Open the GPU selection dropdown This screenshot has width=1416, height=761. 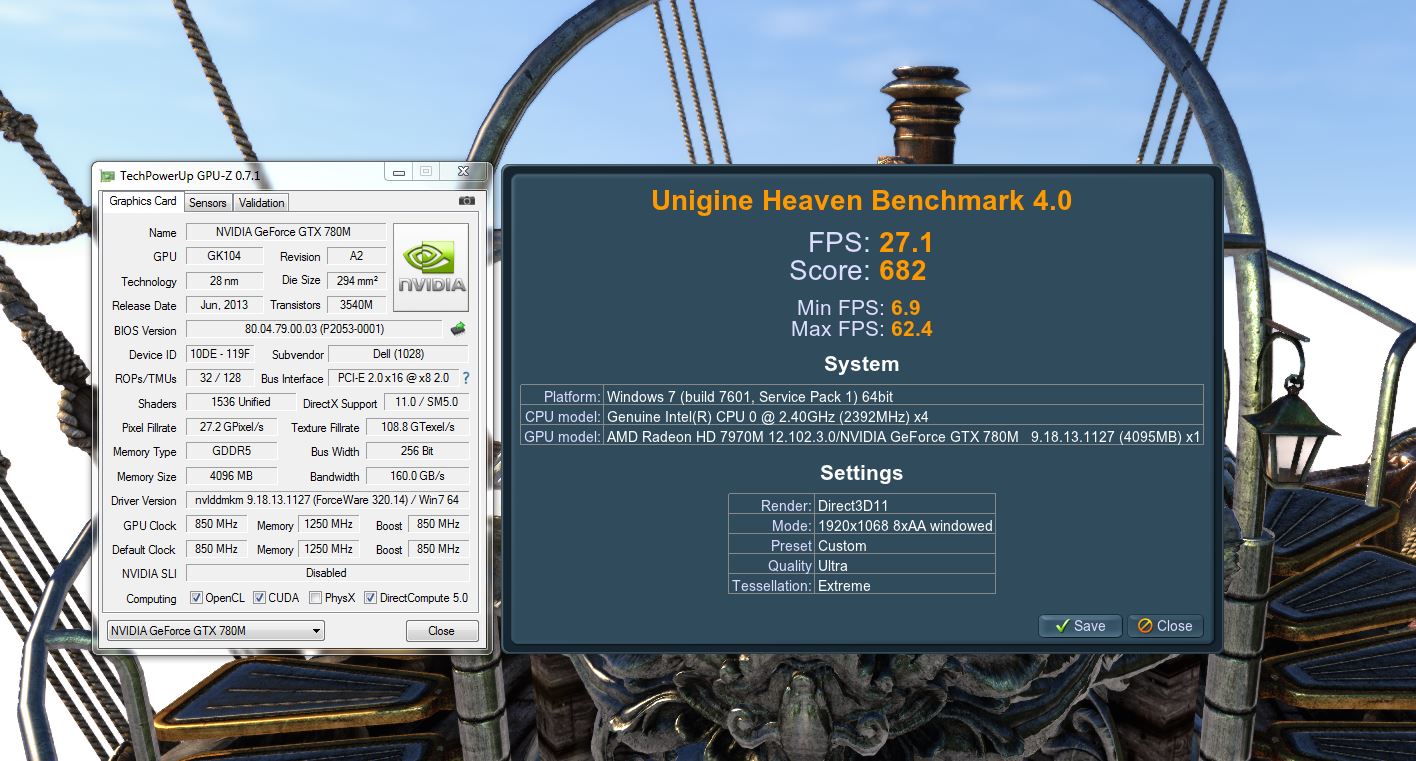(x=216, y=631)
